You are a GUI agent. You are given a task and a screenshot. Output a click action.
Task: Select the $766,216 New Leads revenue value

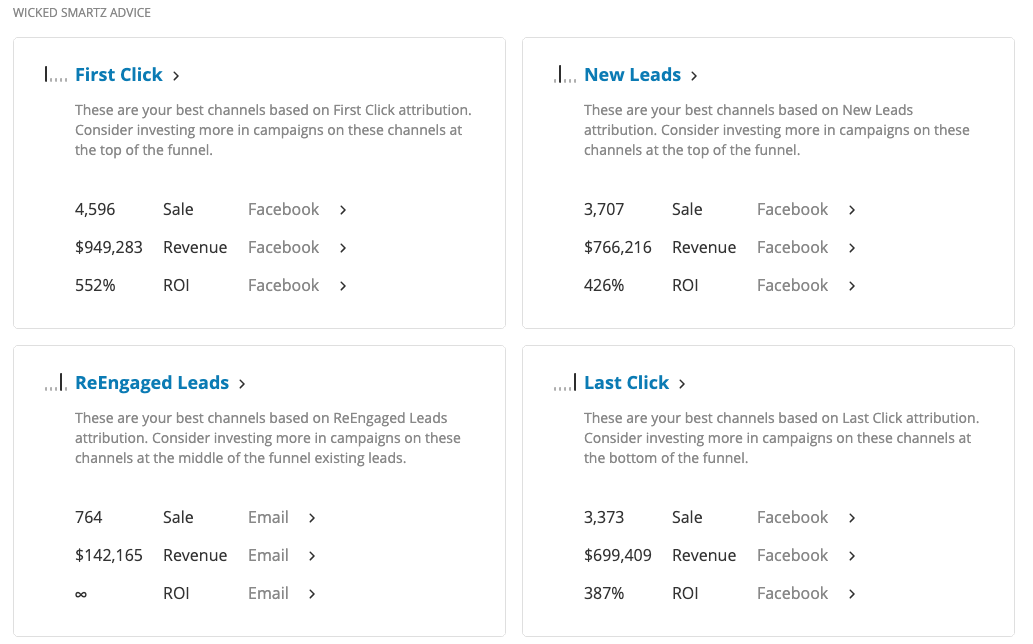click(x=617, y=248)
